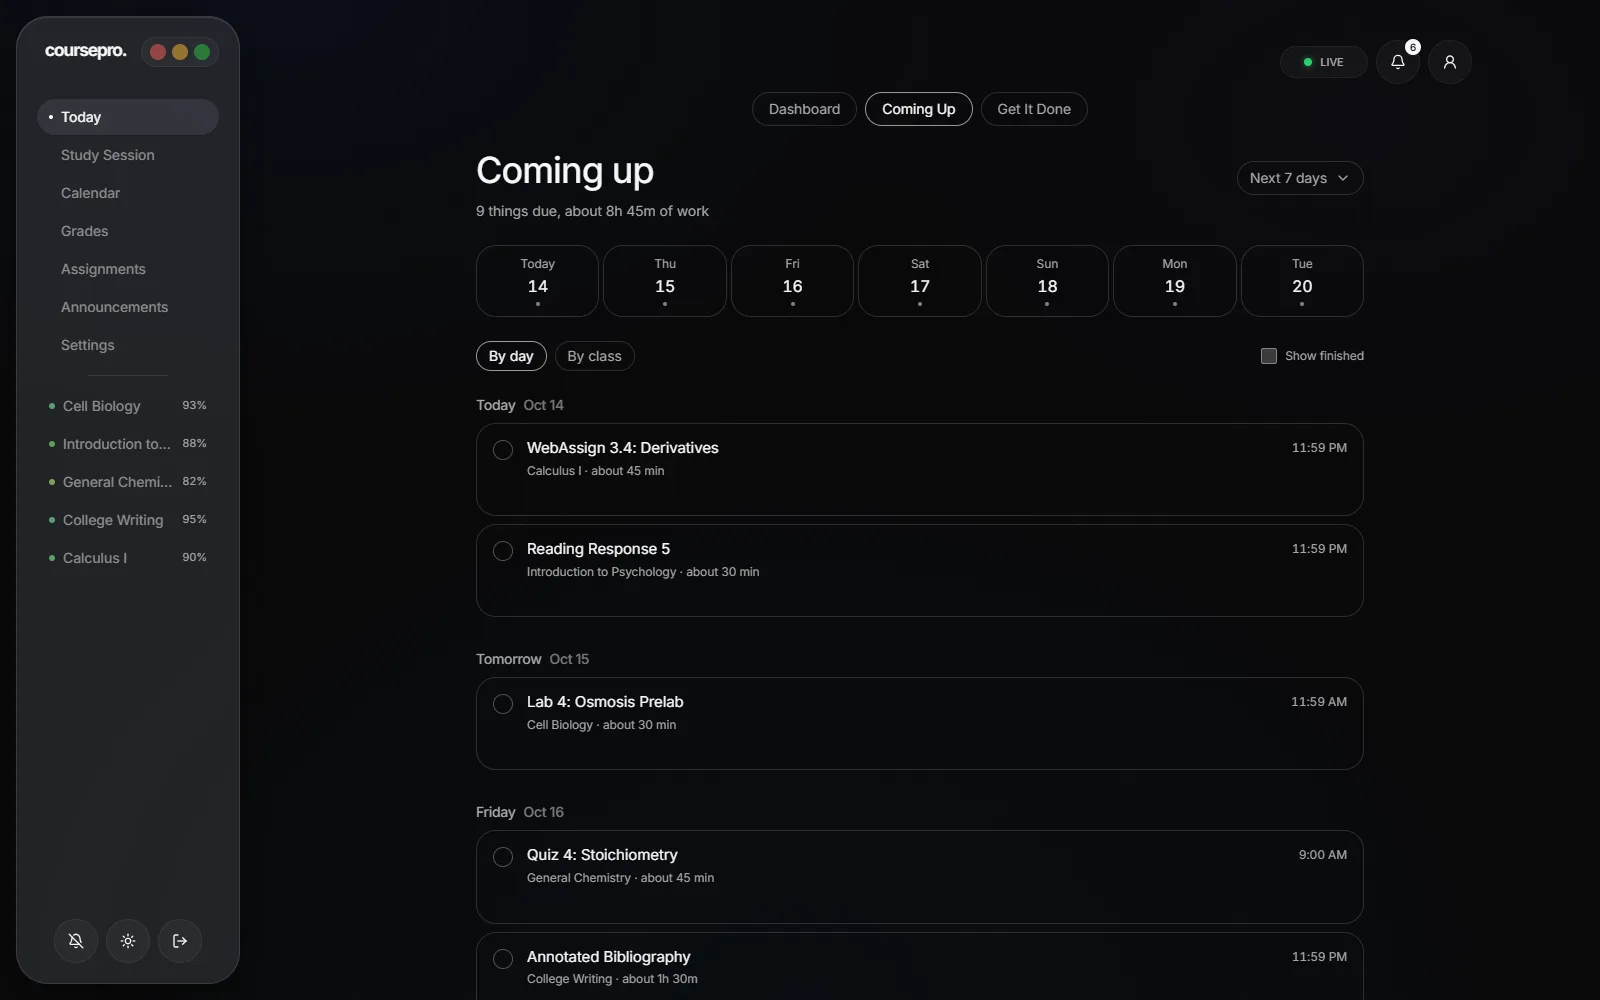The width and height of the screenshot is (1600, 1000).
Task: Select the By day grouping
Action: 511,356
